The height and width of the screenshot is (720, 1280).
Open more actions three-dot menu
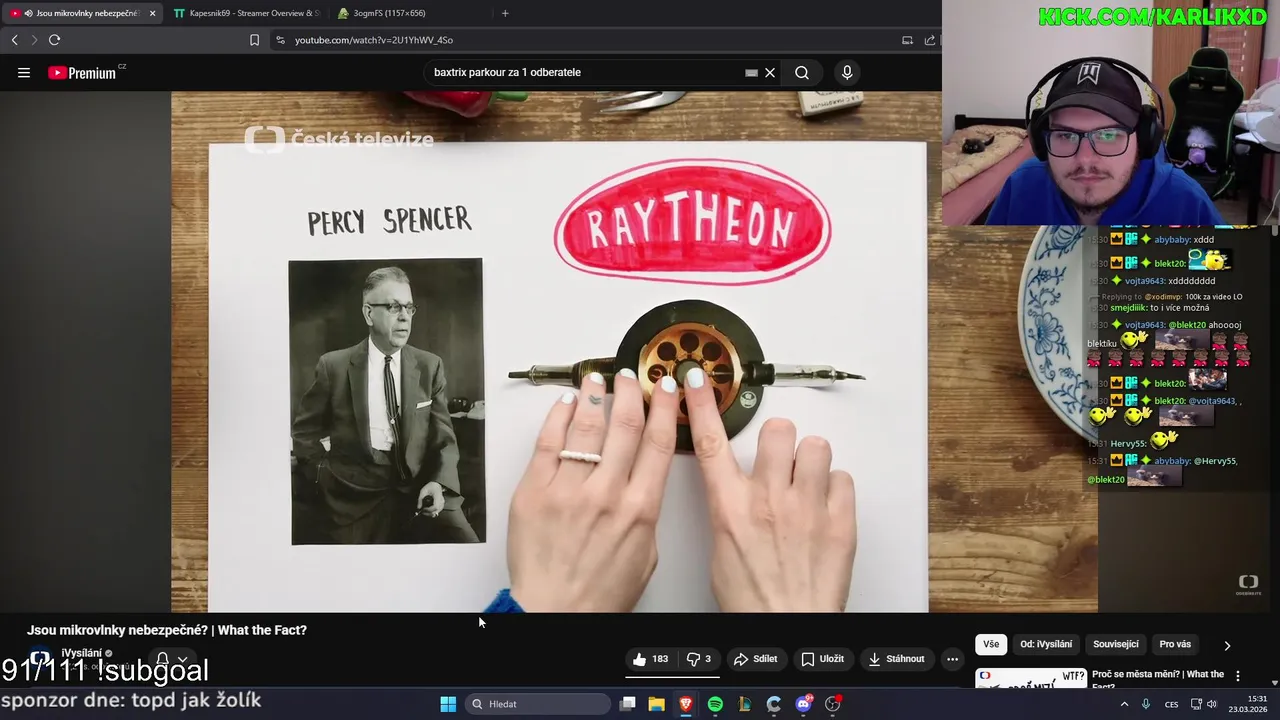952,659
